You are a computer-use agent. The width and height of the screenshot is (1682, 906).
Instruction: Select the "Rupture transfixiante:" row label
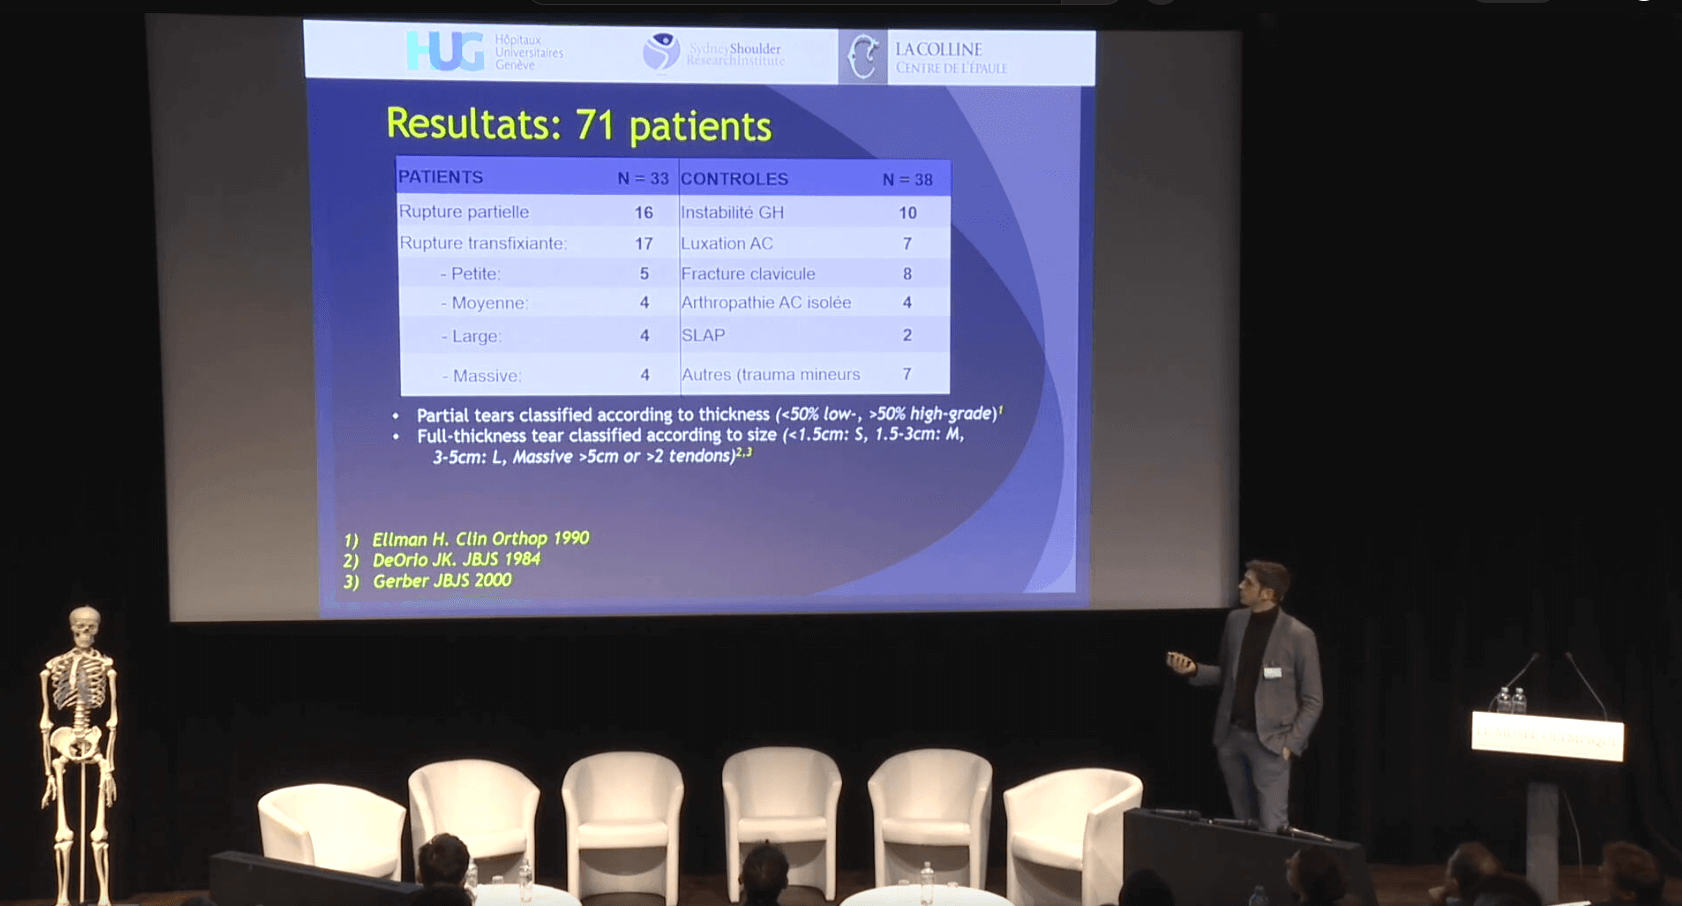point(483,243)
